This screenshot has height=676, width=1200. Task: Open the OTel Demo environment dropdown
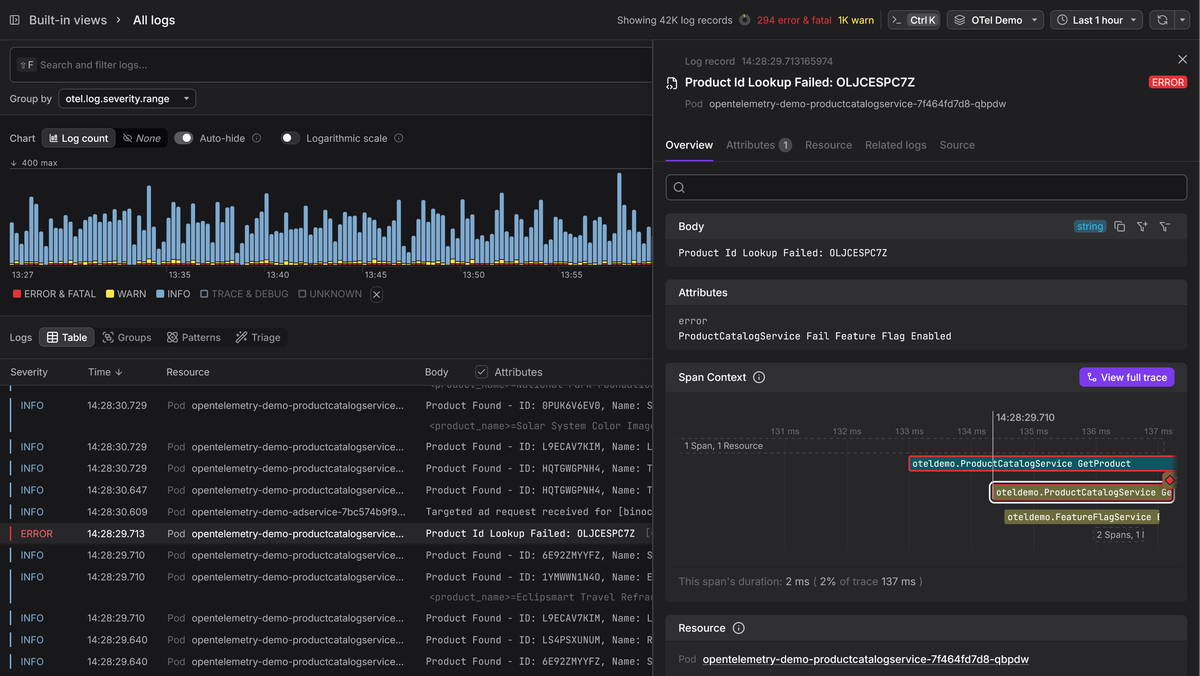(995, 20)
